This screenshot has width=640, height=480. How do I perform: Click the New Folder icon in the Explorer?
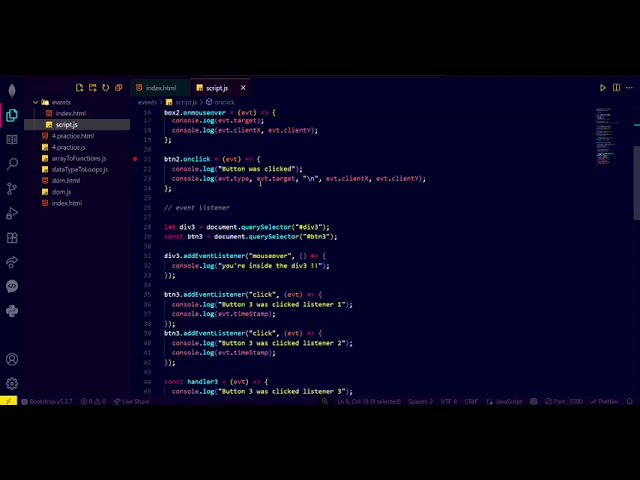(93, 88)
